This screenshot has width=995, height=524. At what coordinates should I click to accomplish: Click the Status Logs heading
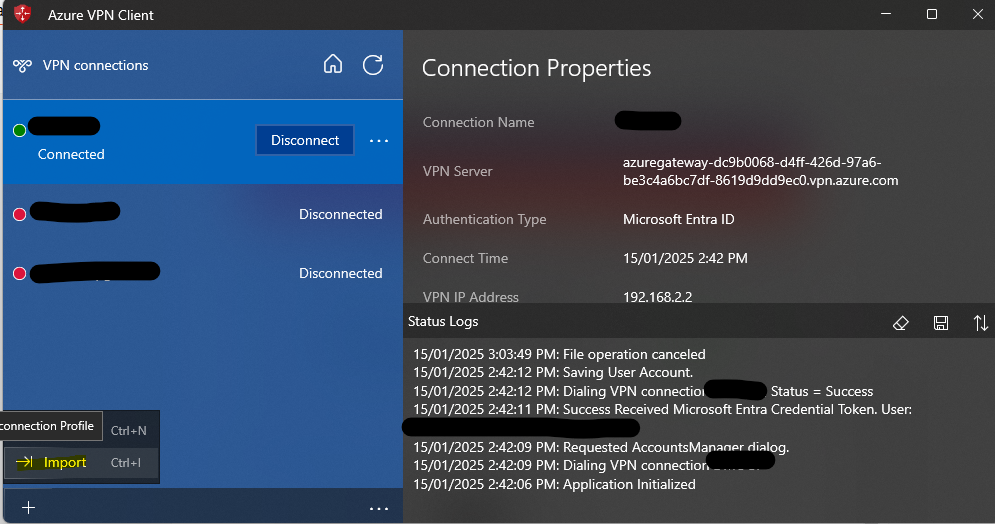[x=443, y=322]
